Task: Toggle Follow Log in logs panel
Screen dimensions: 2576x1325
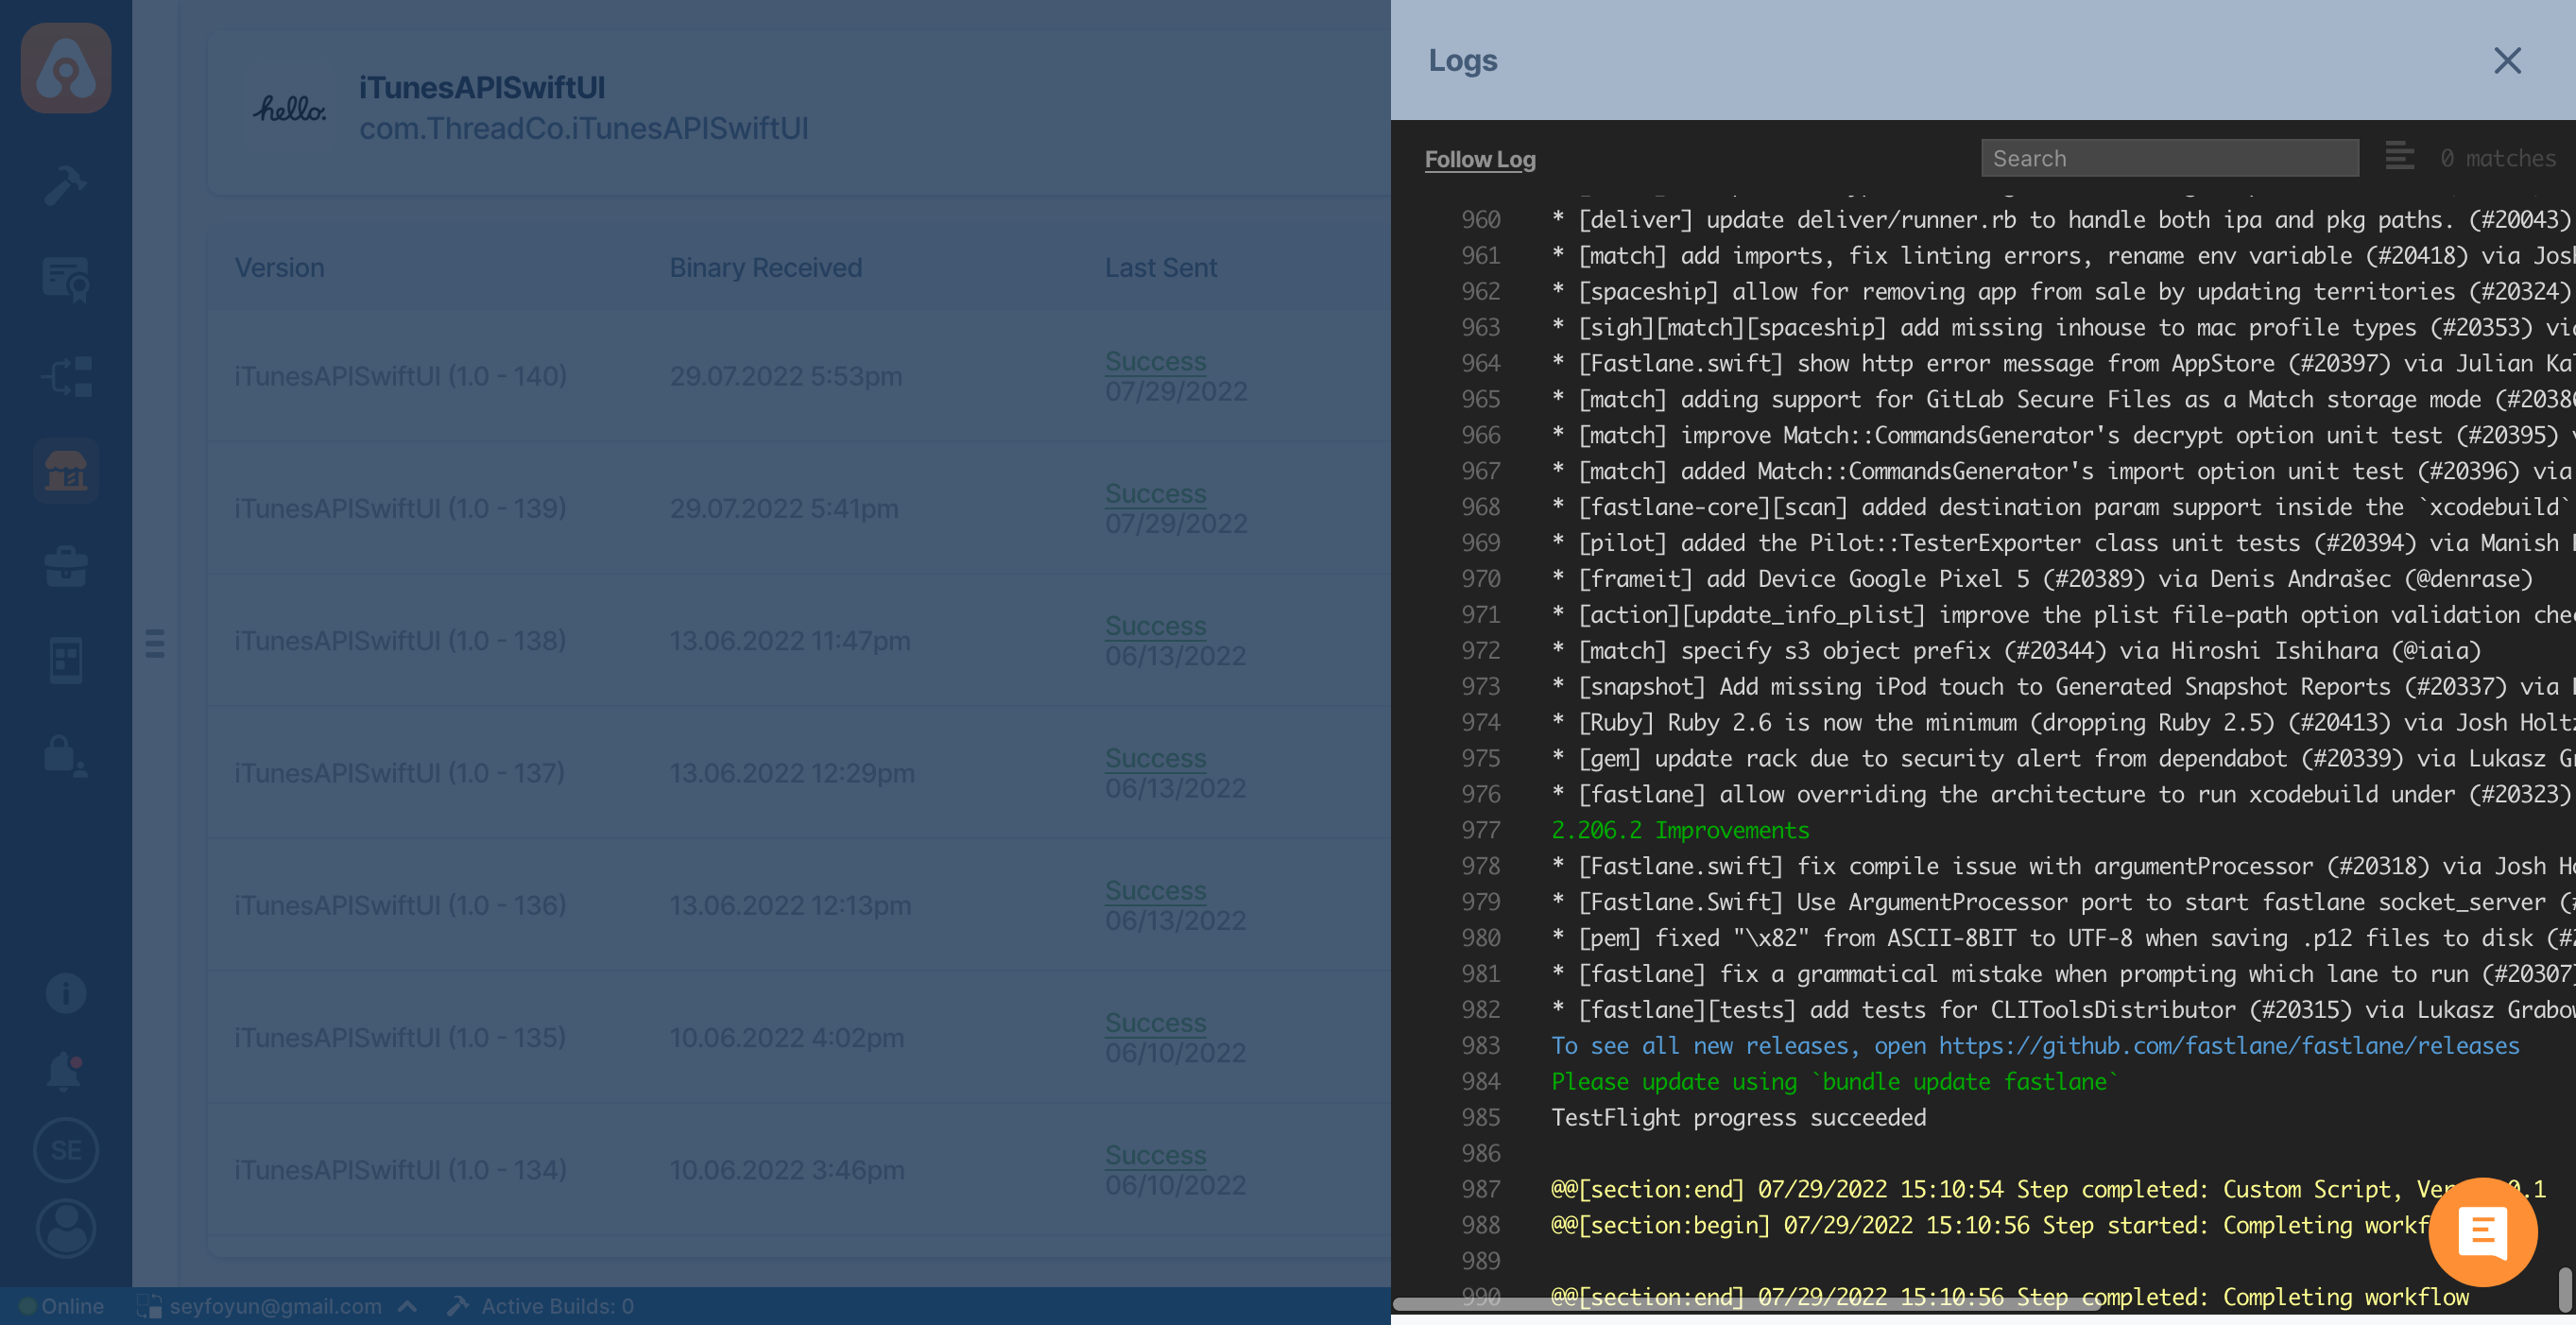Action: point(1479,159)
